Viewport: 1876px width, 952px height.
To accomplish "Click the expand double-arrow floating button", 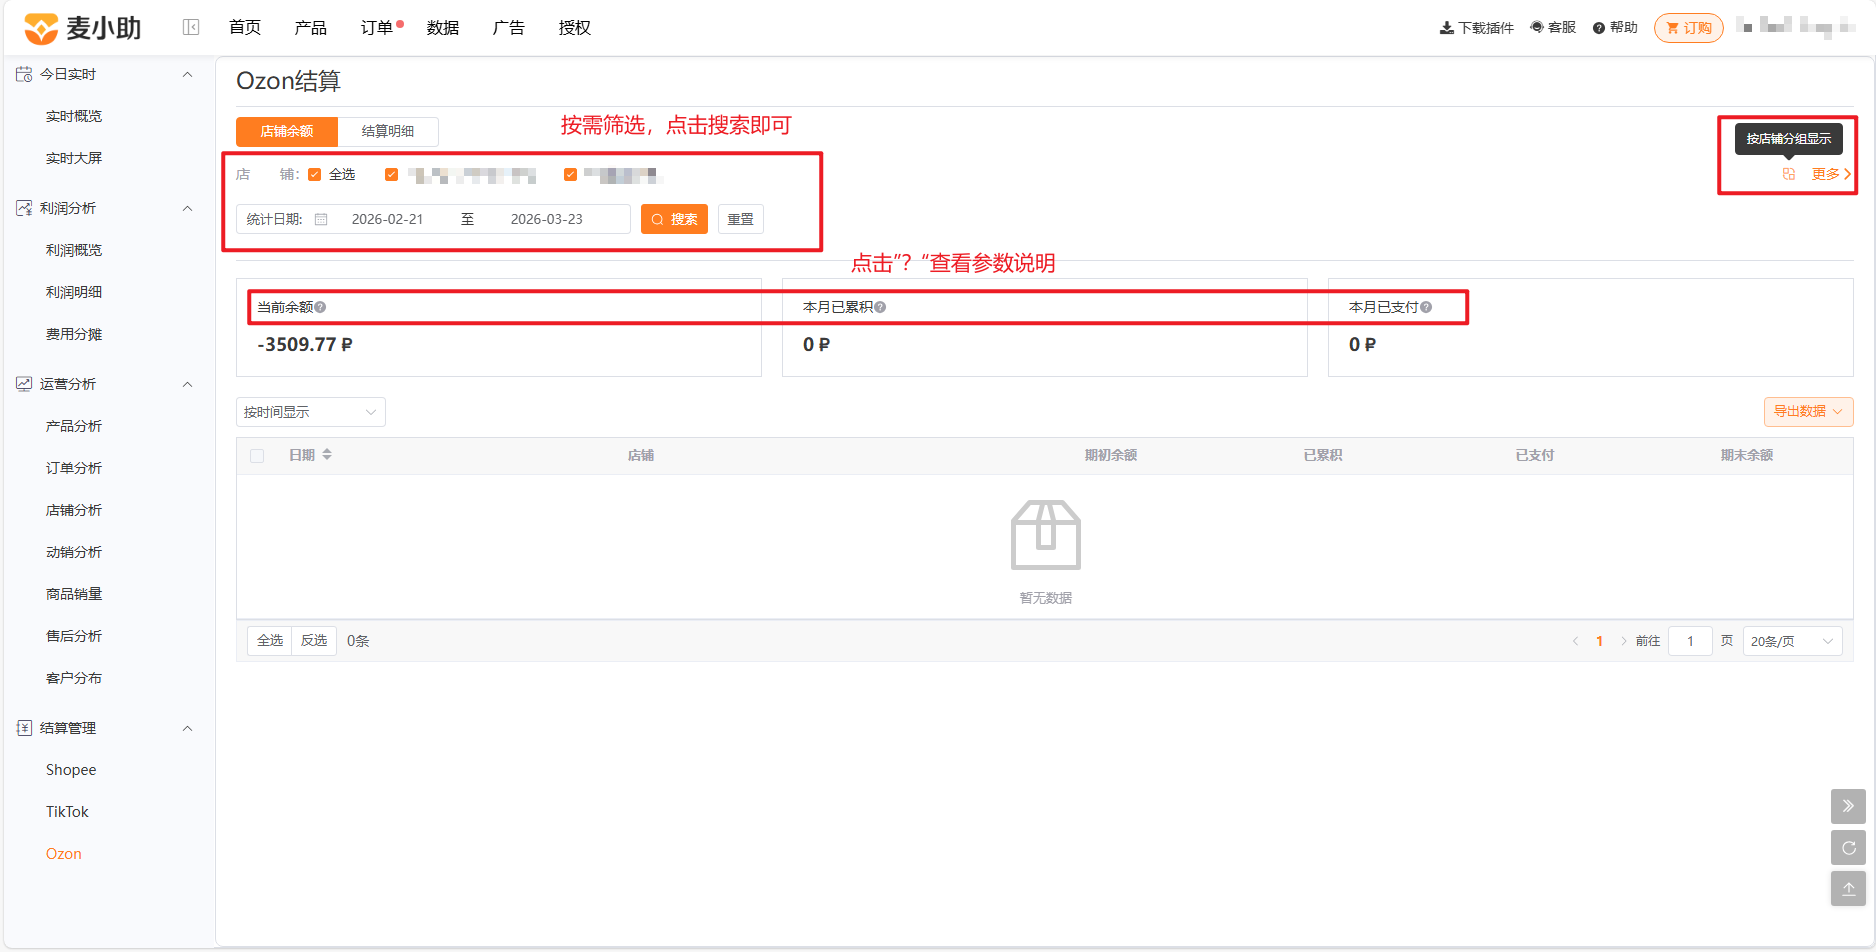I will pos(1848,806).
